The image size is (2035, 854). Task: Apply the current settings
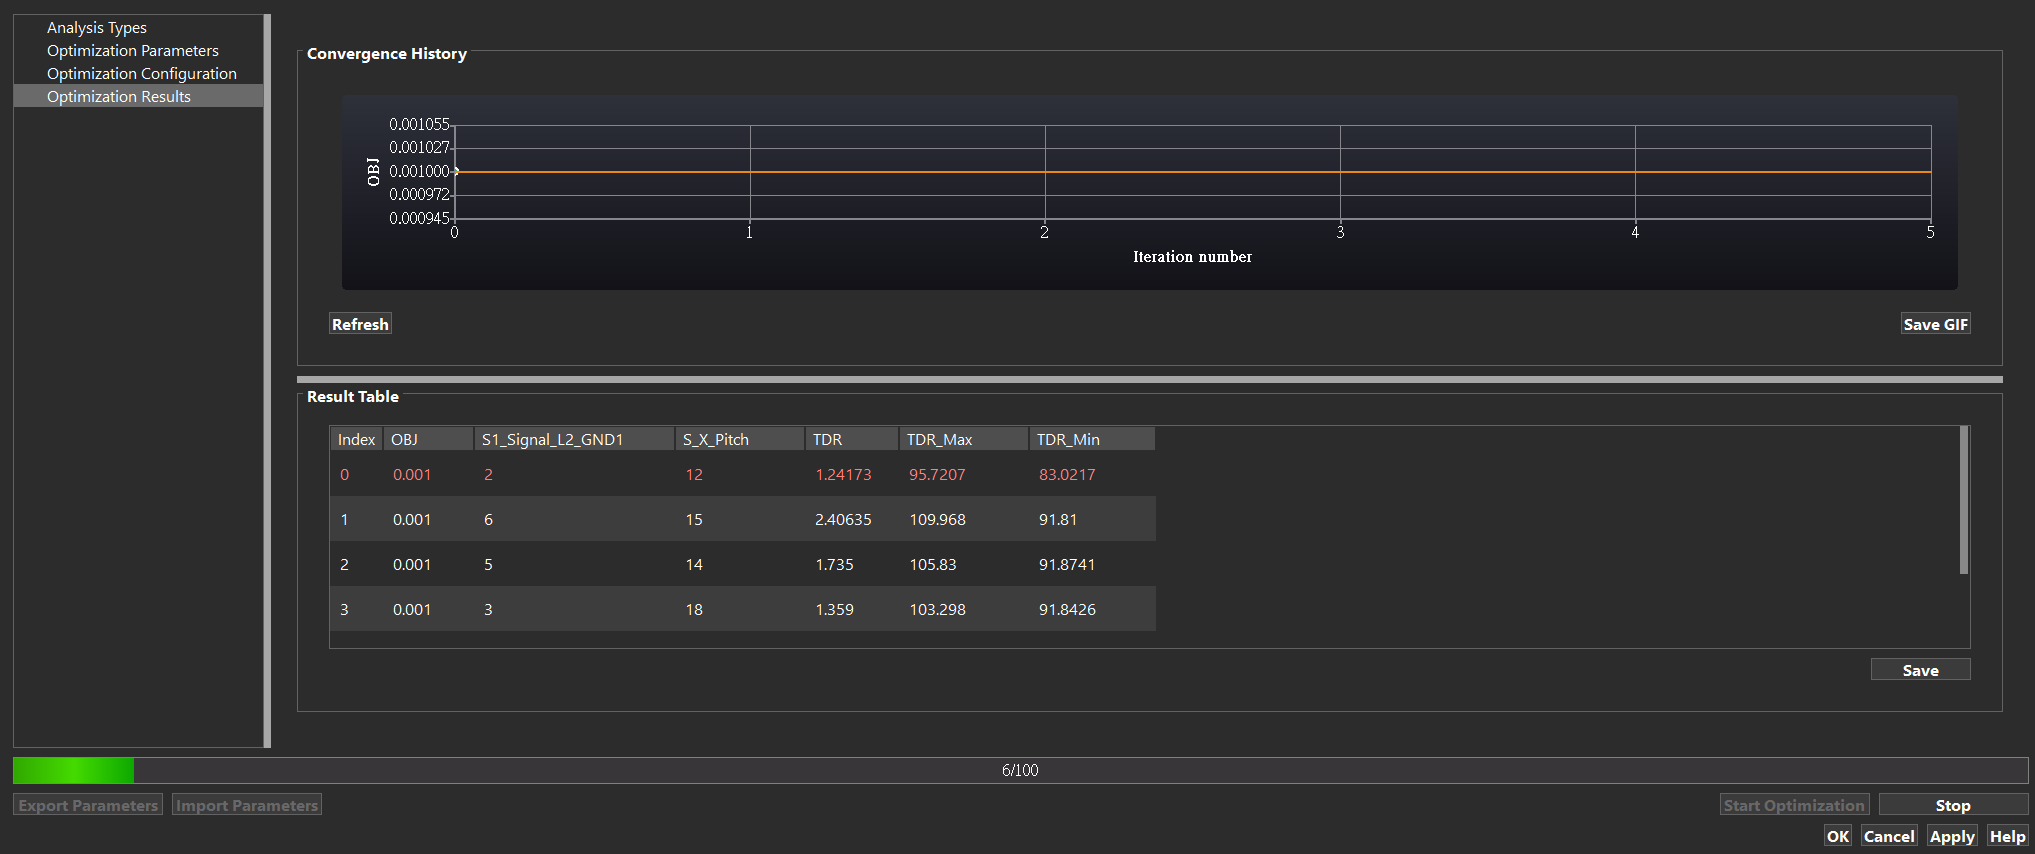tap(1952, 836)
